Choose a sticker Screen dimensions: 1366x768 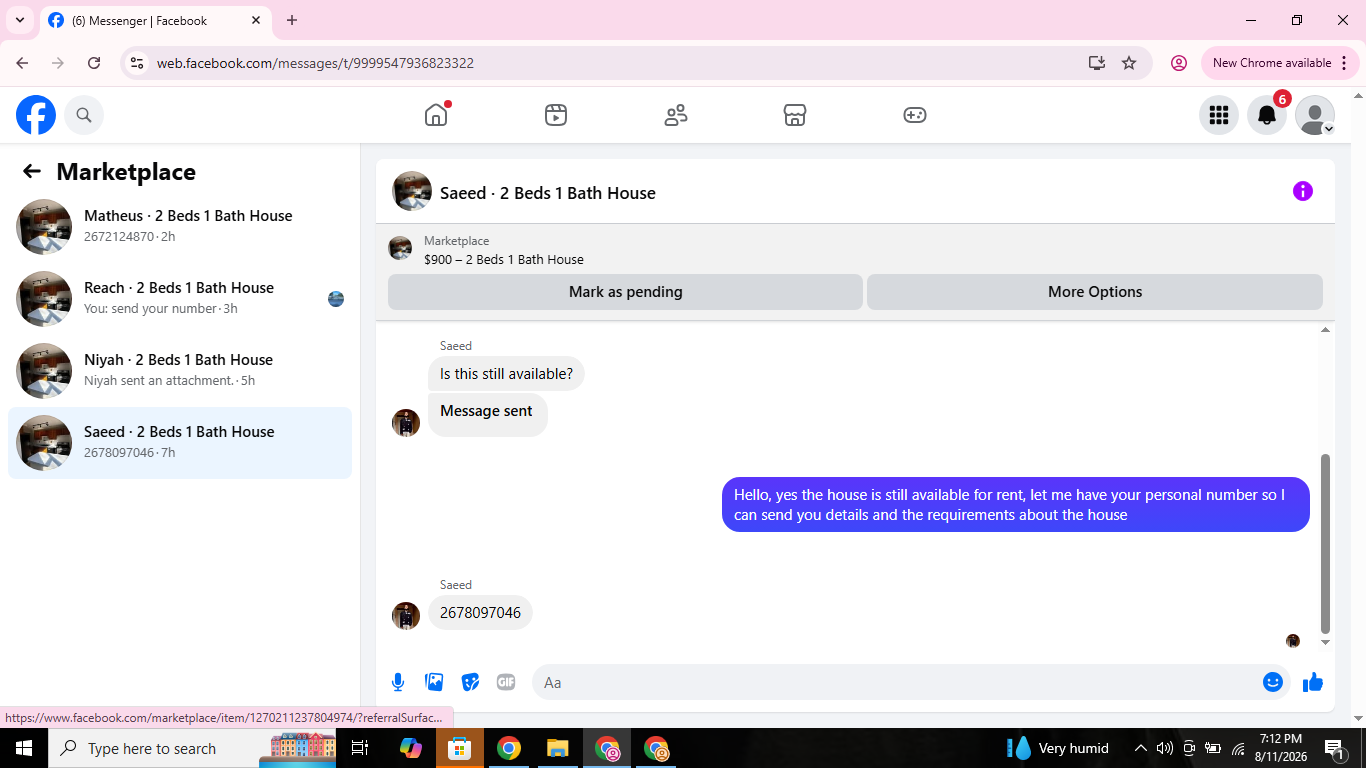[470, 682]
